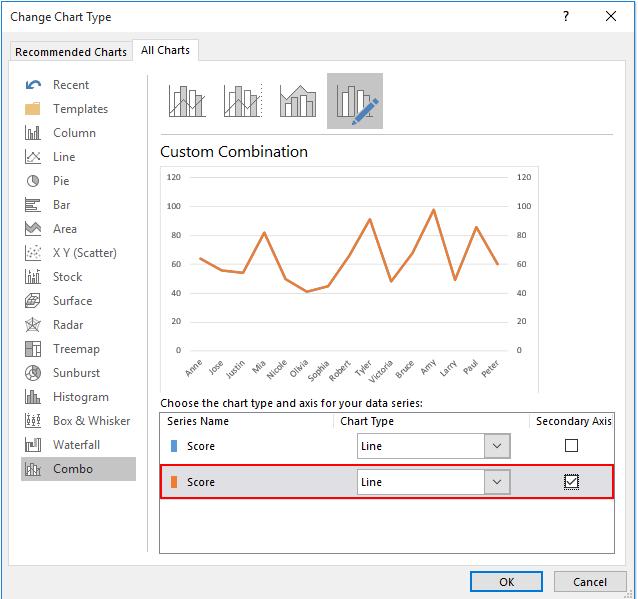
Task: Close the Change Chart Type dialog
Action: 610,16
